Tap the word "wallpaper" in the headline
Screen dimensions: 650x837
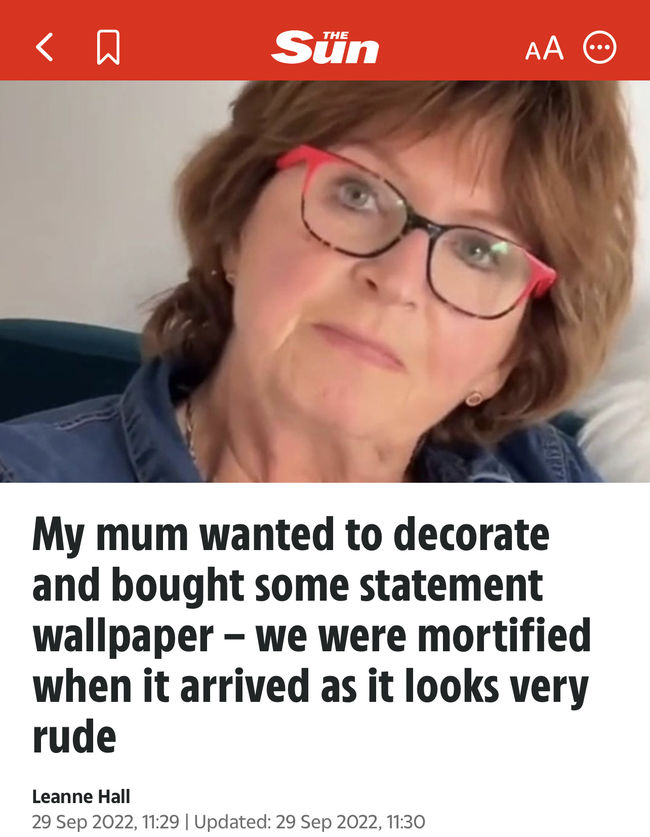123,636
